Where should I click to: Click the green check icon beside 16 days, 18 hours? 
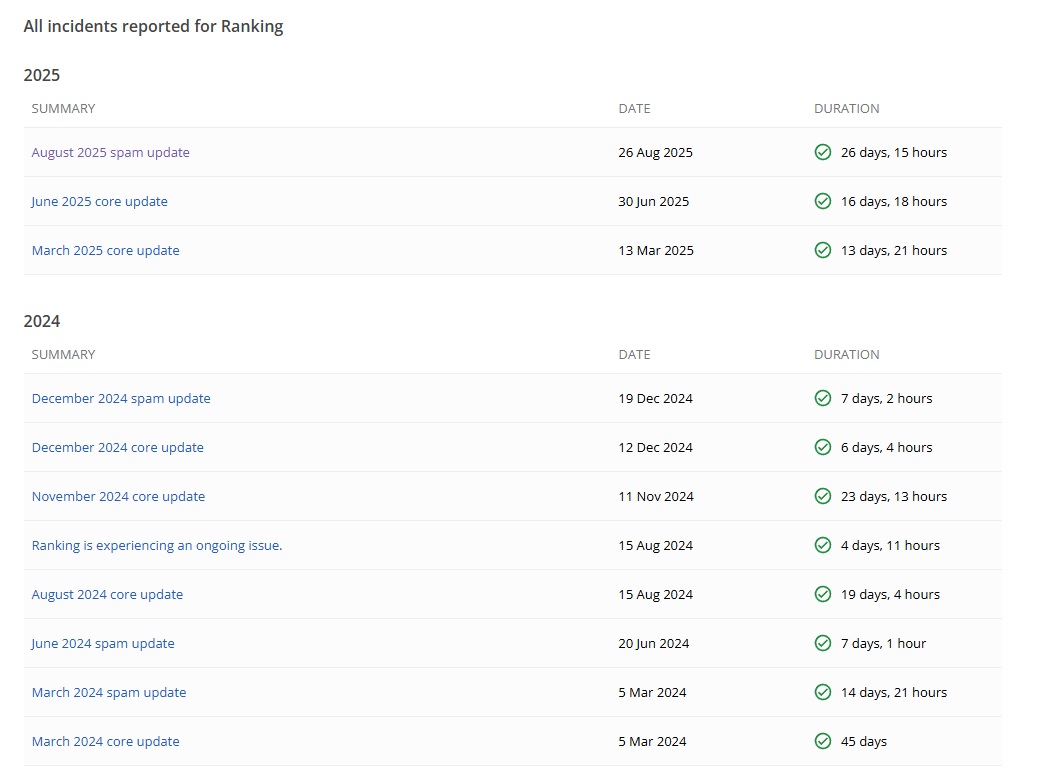(x=823, y=202)
